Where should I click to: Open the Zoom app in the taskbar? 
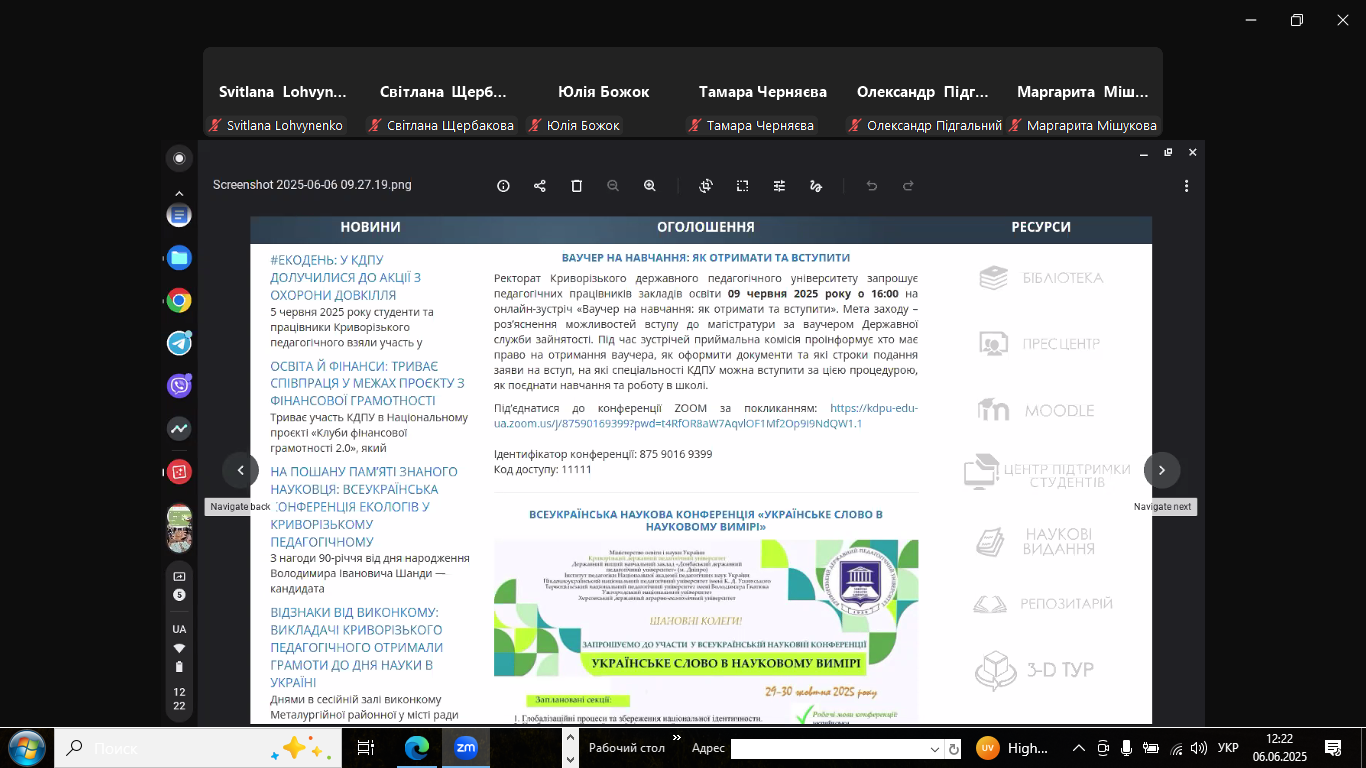tap(466, 748)
